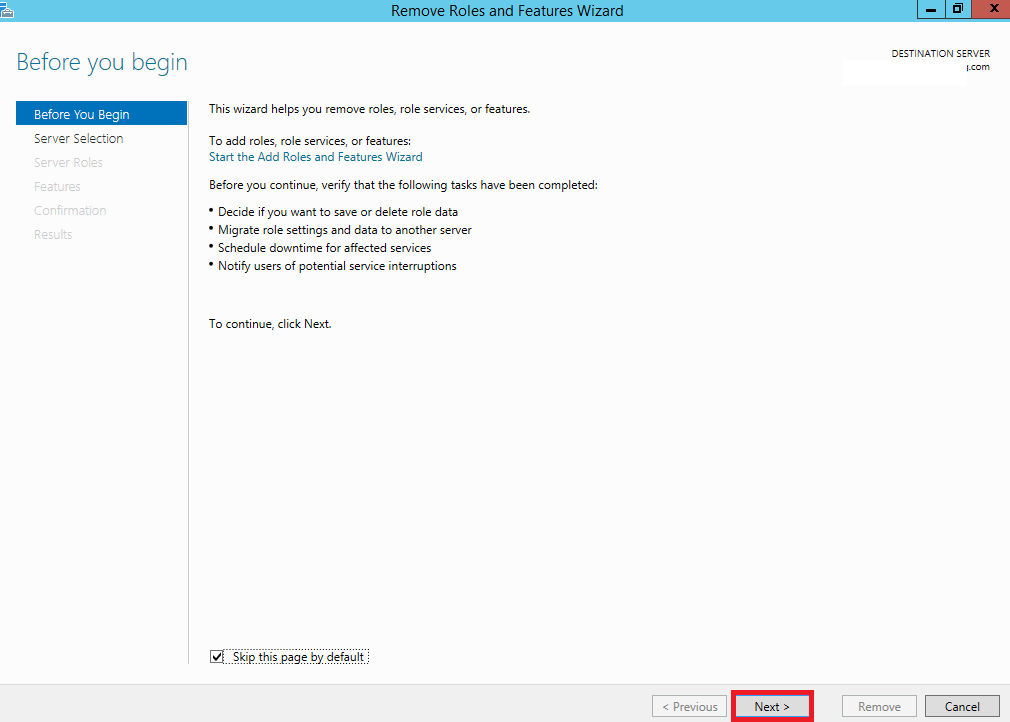Click the Remove Roles and Features Wizard title bar
This screenshot has height=722, width=1010.
click(x=505, y=10)
